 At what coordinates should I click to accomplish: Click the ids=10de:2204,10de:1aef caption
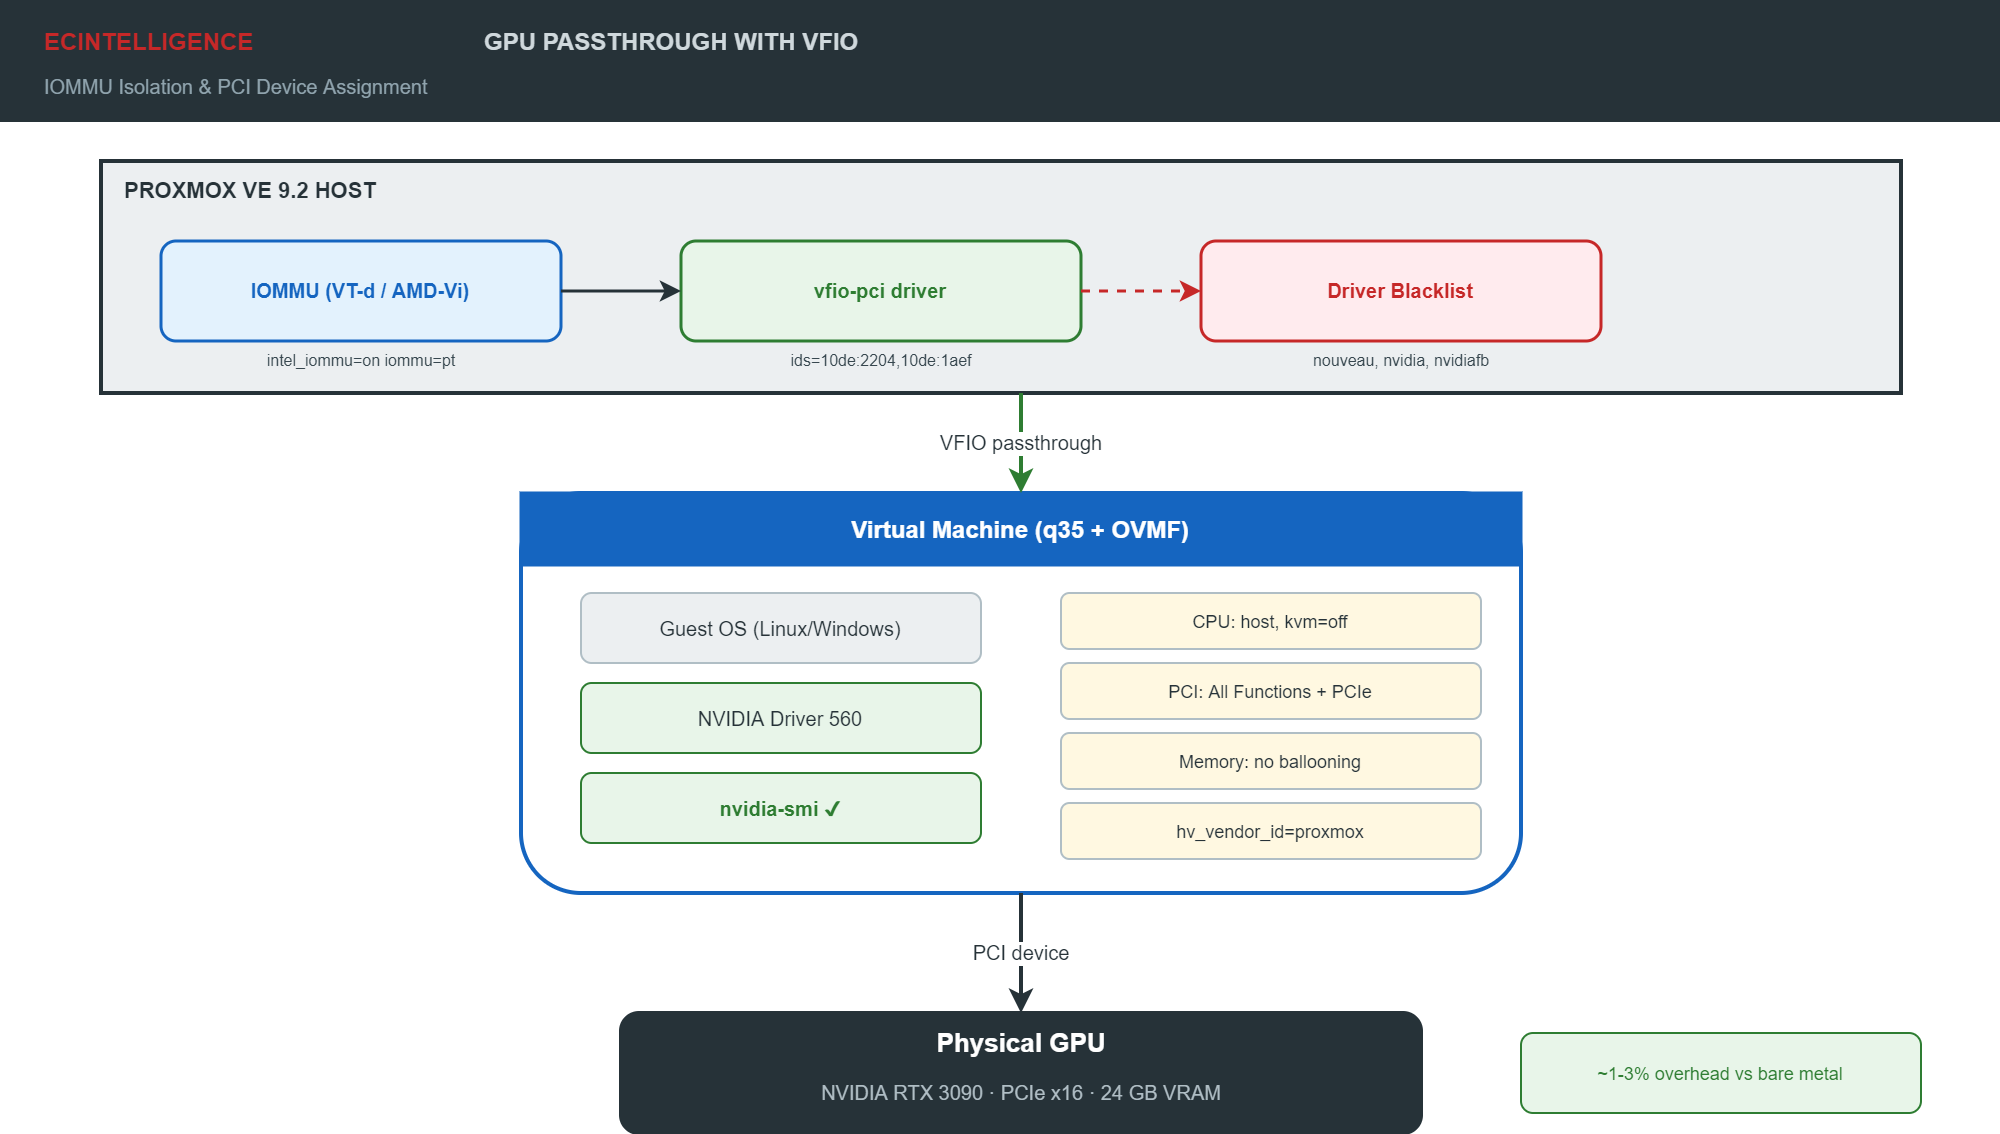point(881,360)
